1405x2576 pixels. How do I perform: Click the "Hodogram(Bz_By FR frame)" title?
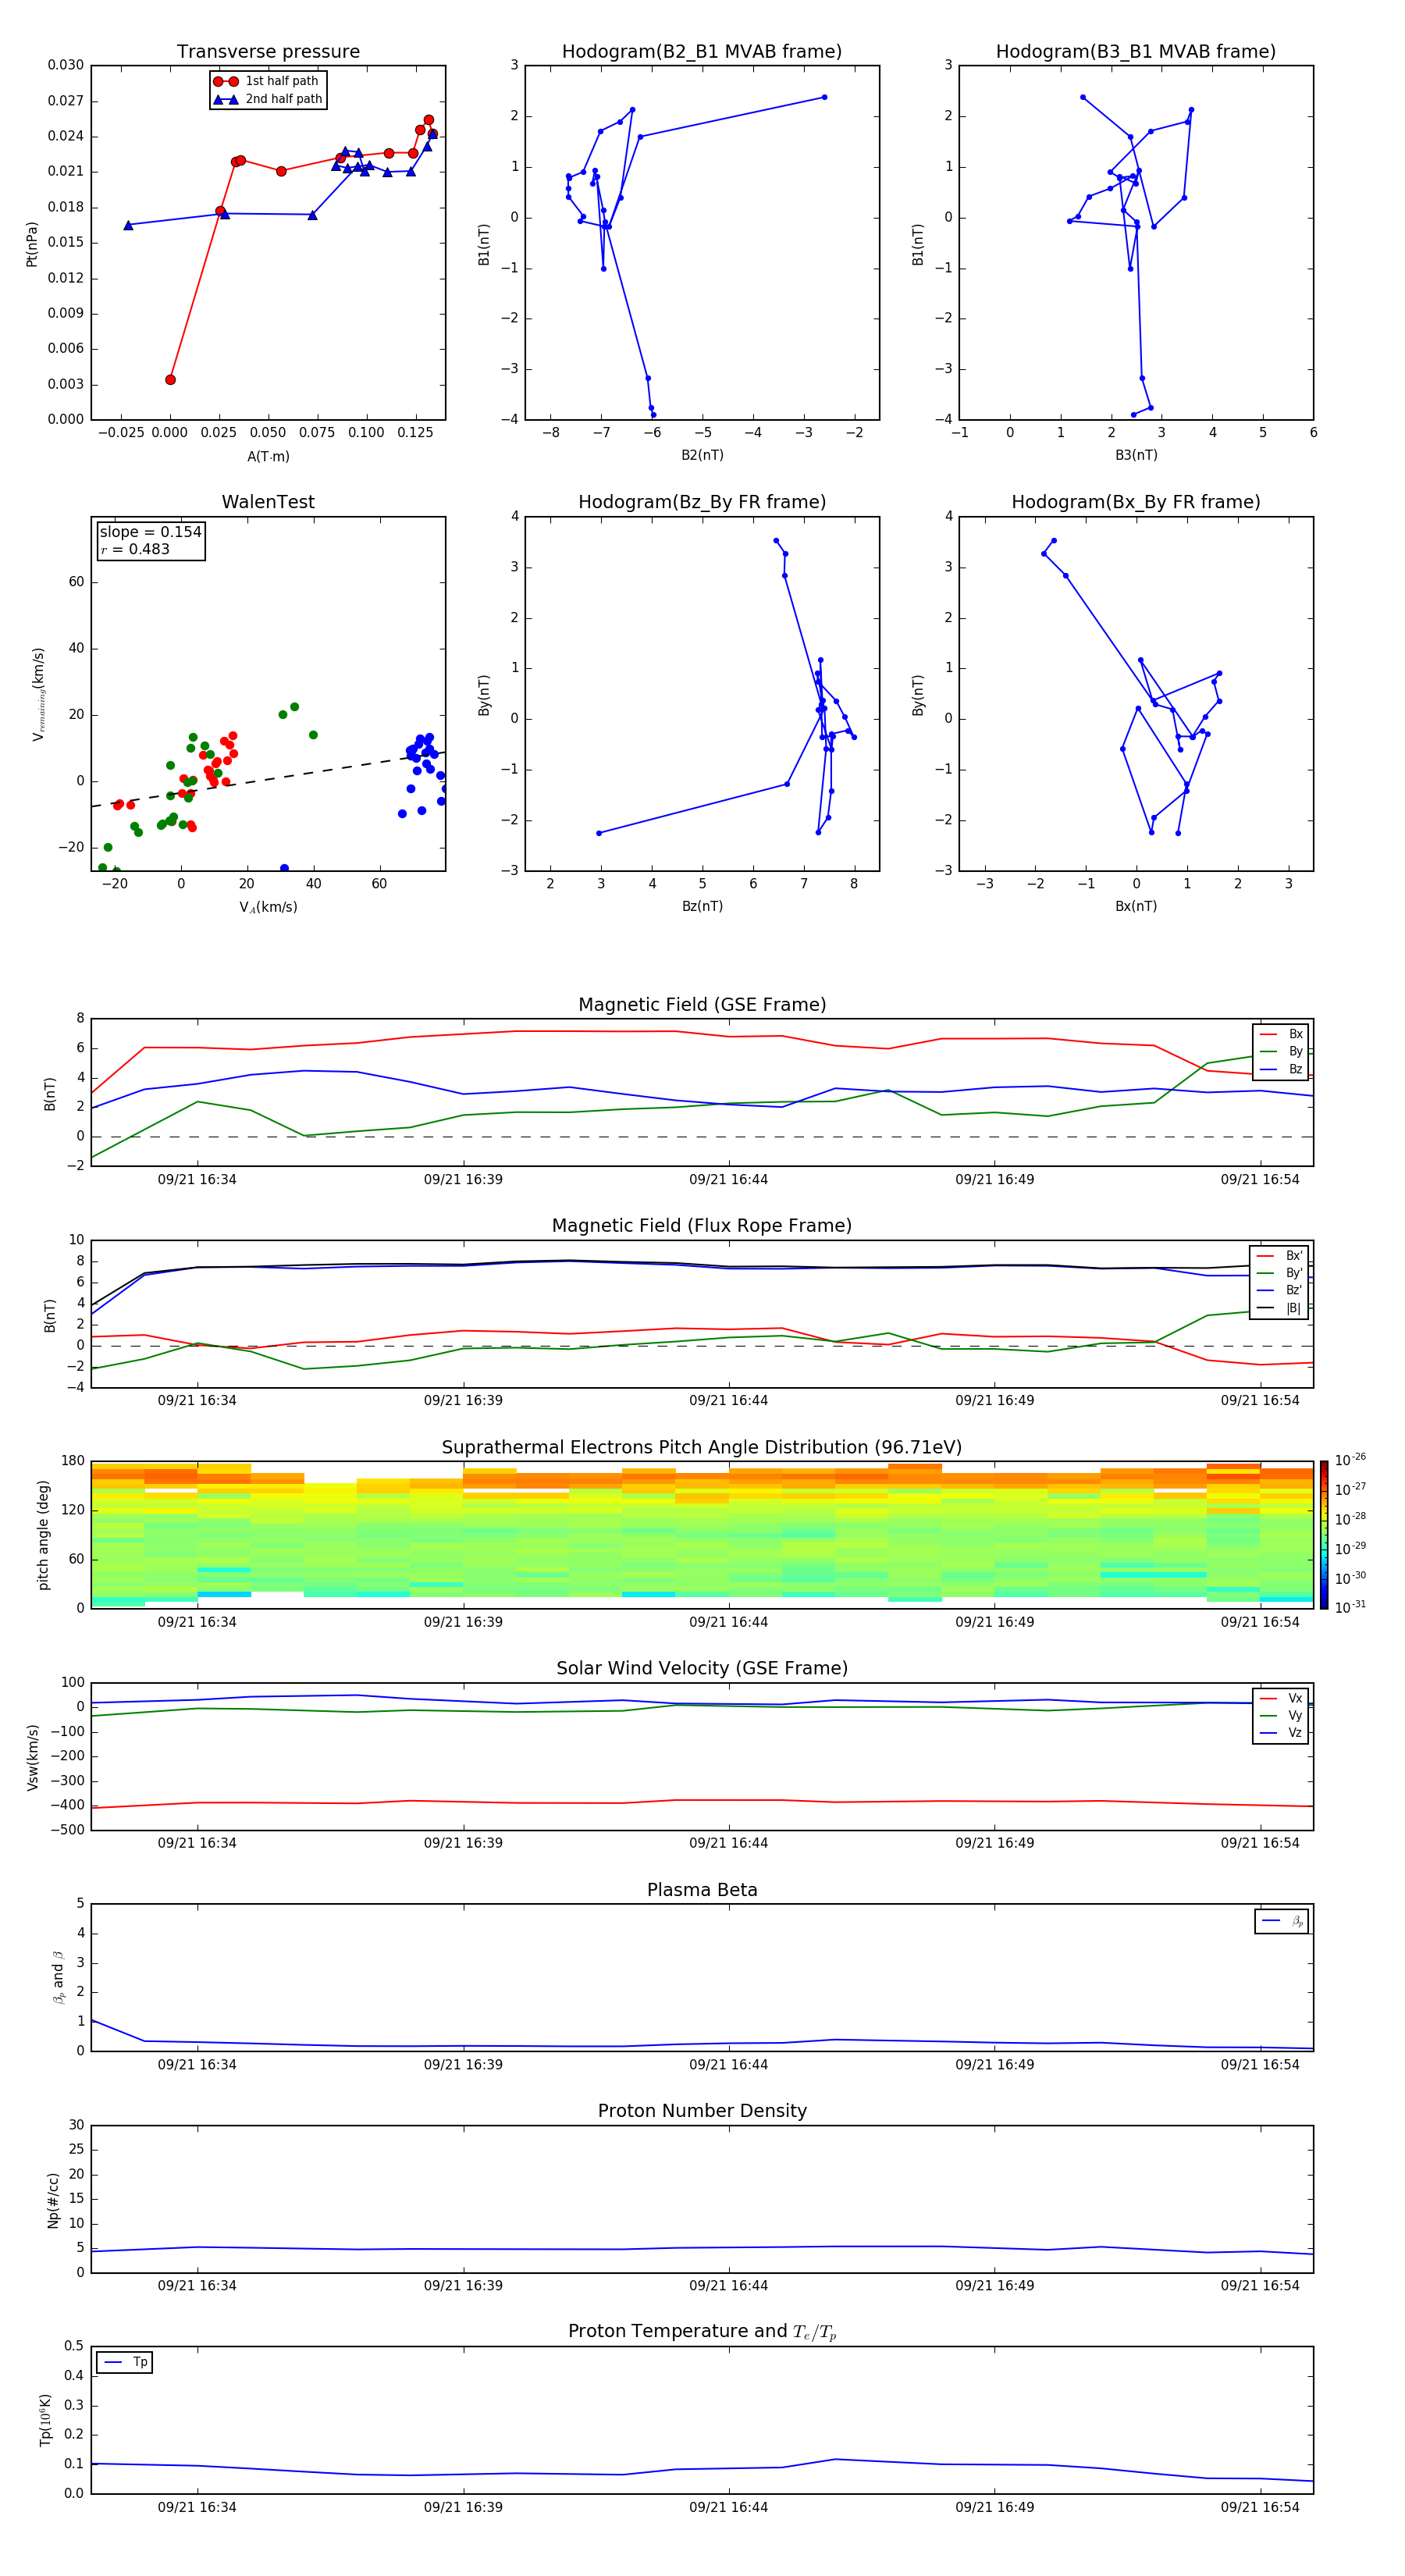point(702,502)
